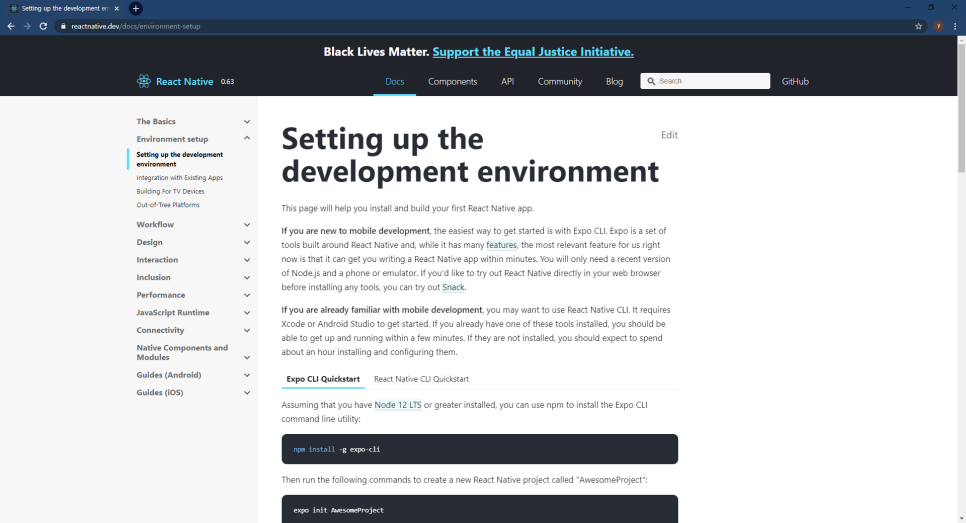Reload the page with refresh icon

coord(43,26)
